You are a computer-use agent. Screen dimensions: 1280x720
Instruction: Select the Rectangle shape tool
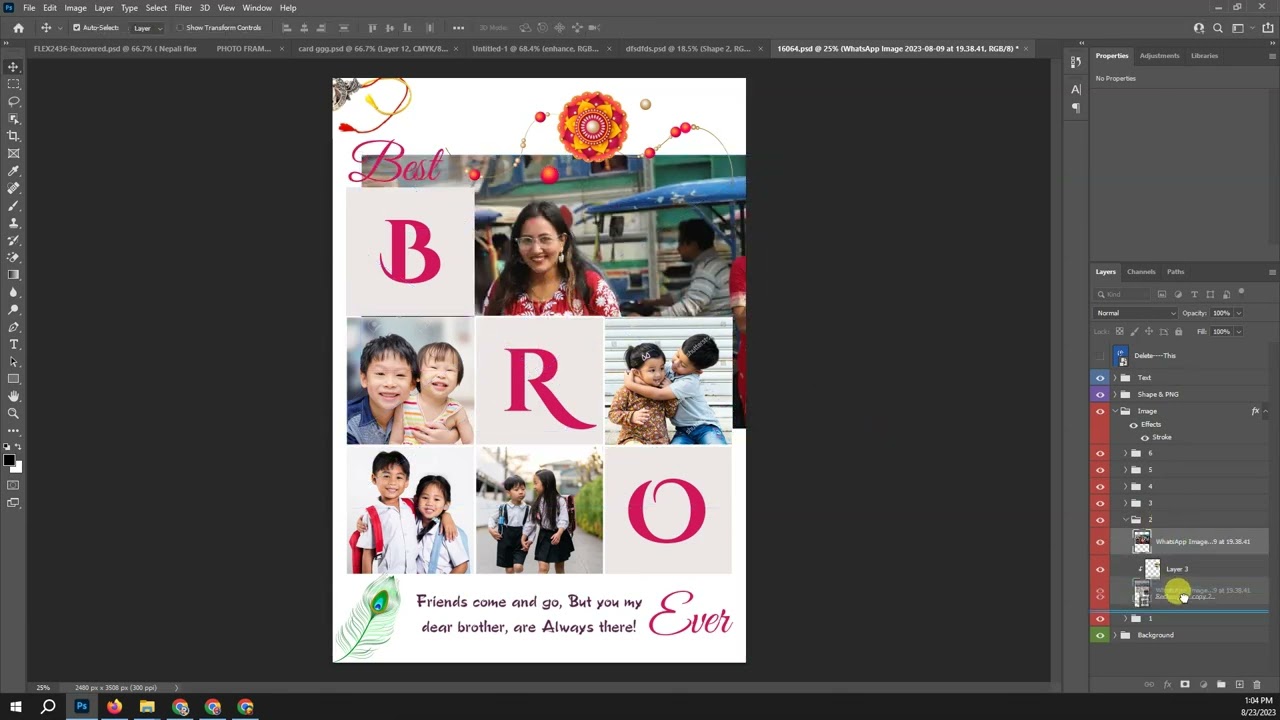click(x=13, y=379)
